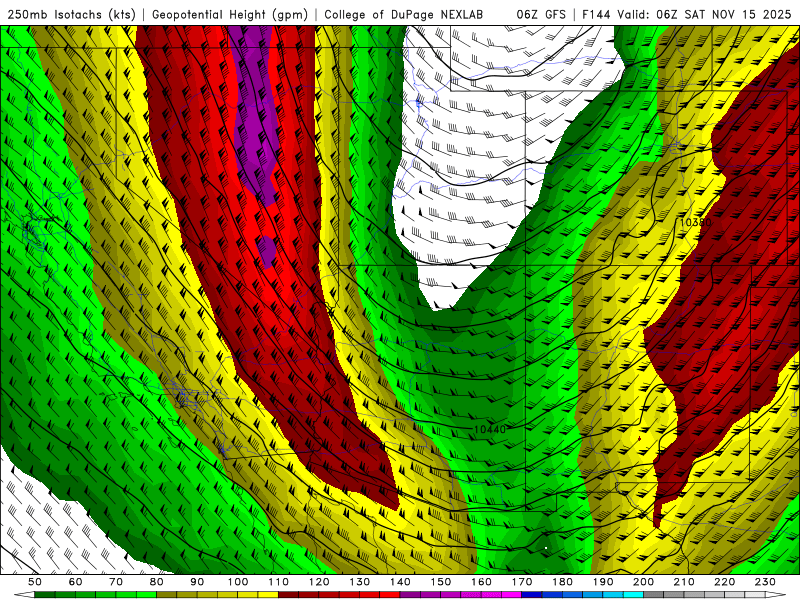
Task: Click the 10380 height contour label
Action: [695, 222]
